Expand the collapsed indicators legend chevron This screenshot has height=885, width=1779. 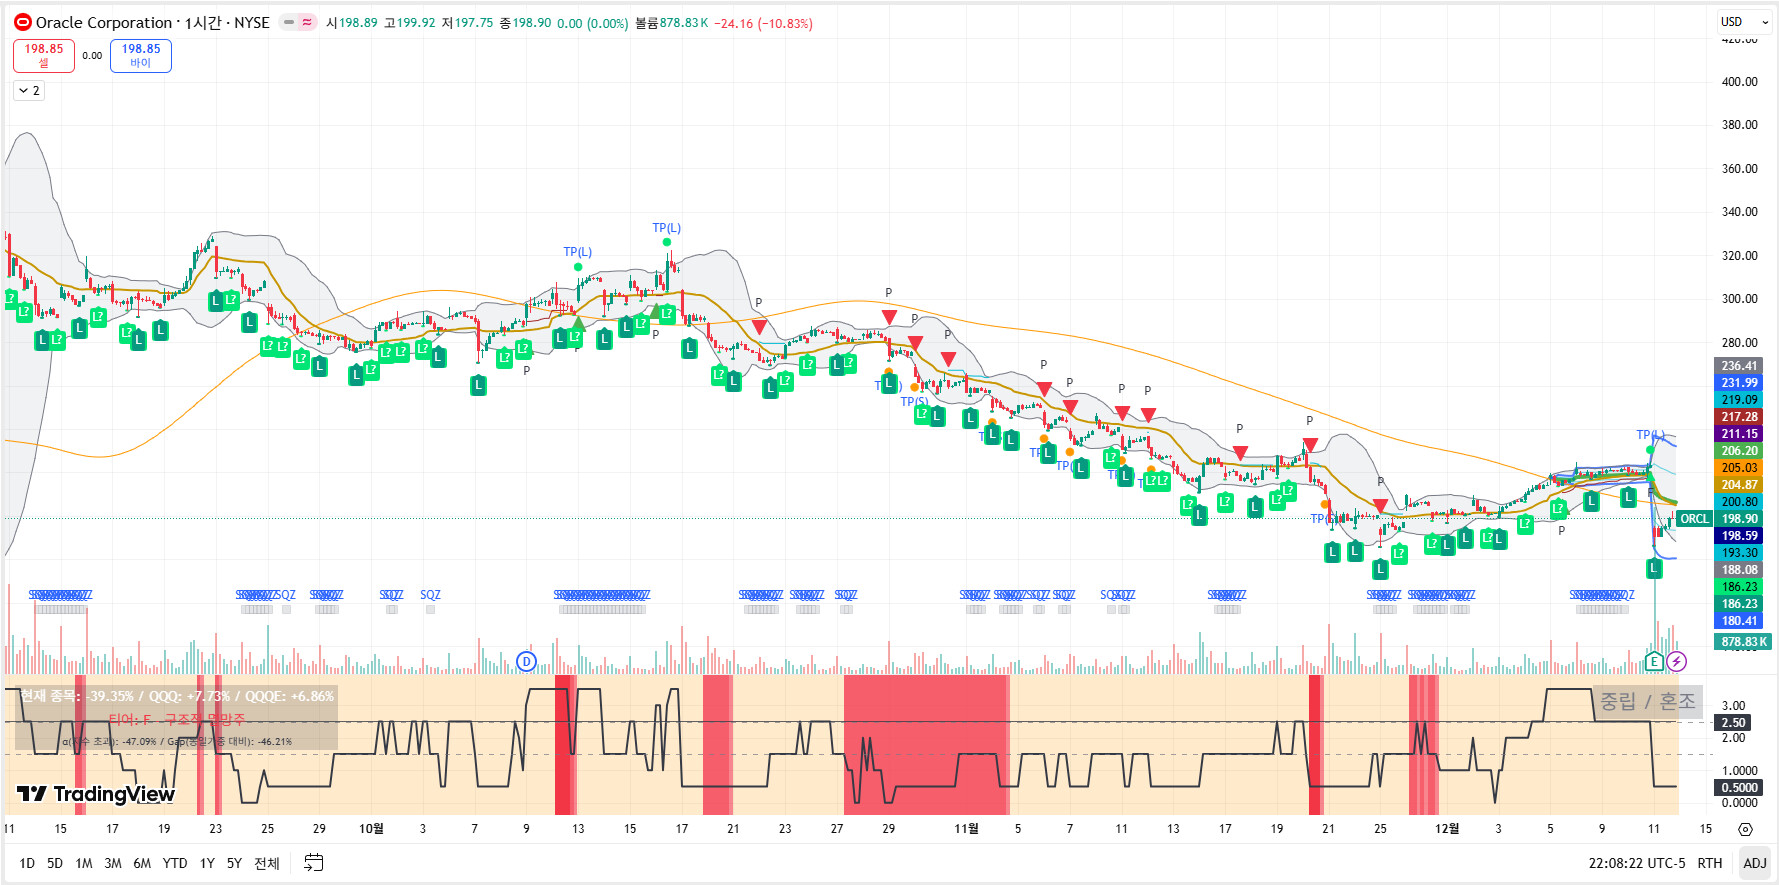[x=29, y=91]
